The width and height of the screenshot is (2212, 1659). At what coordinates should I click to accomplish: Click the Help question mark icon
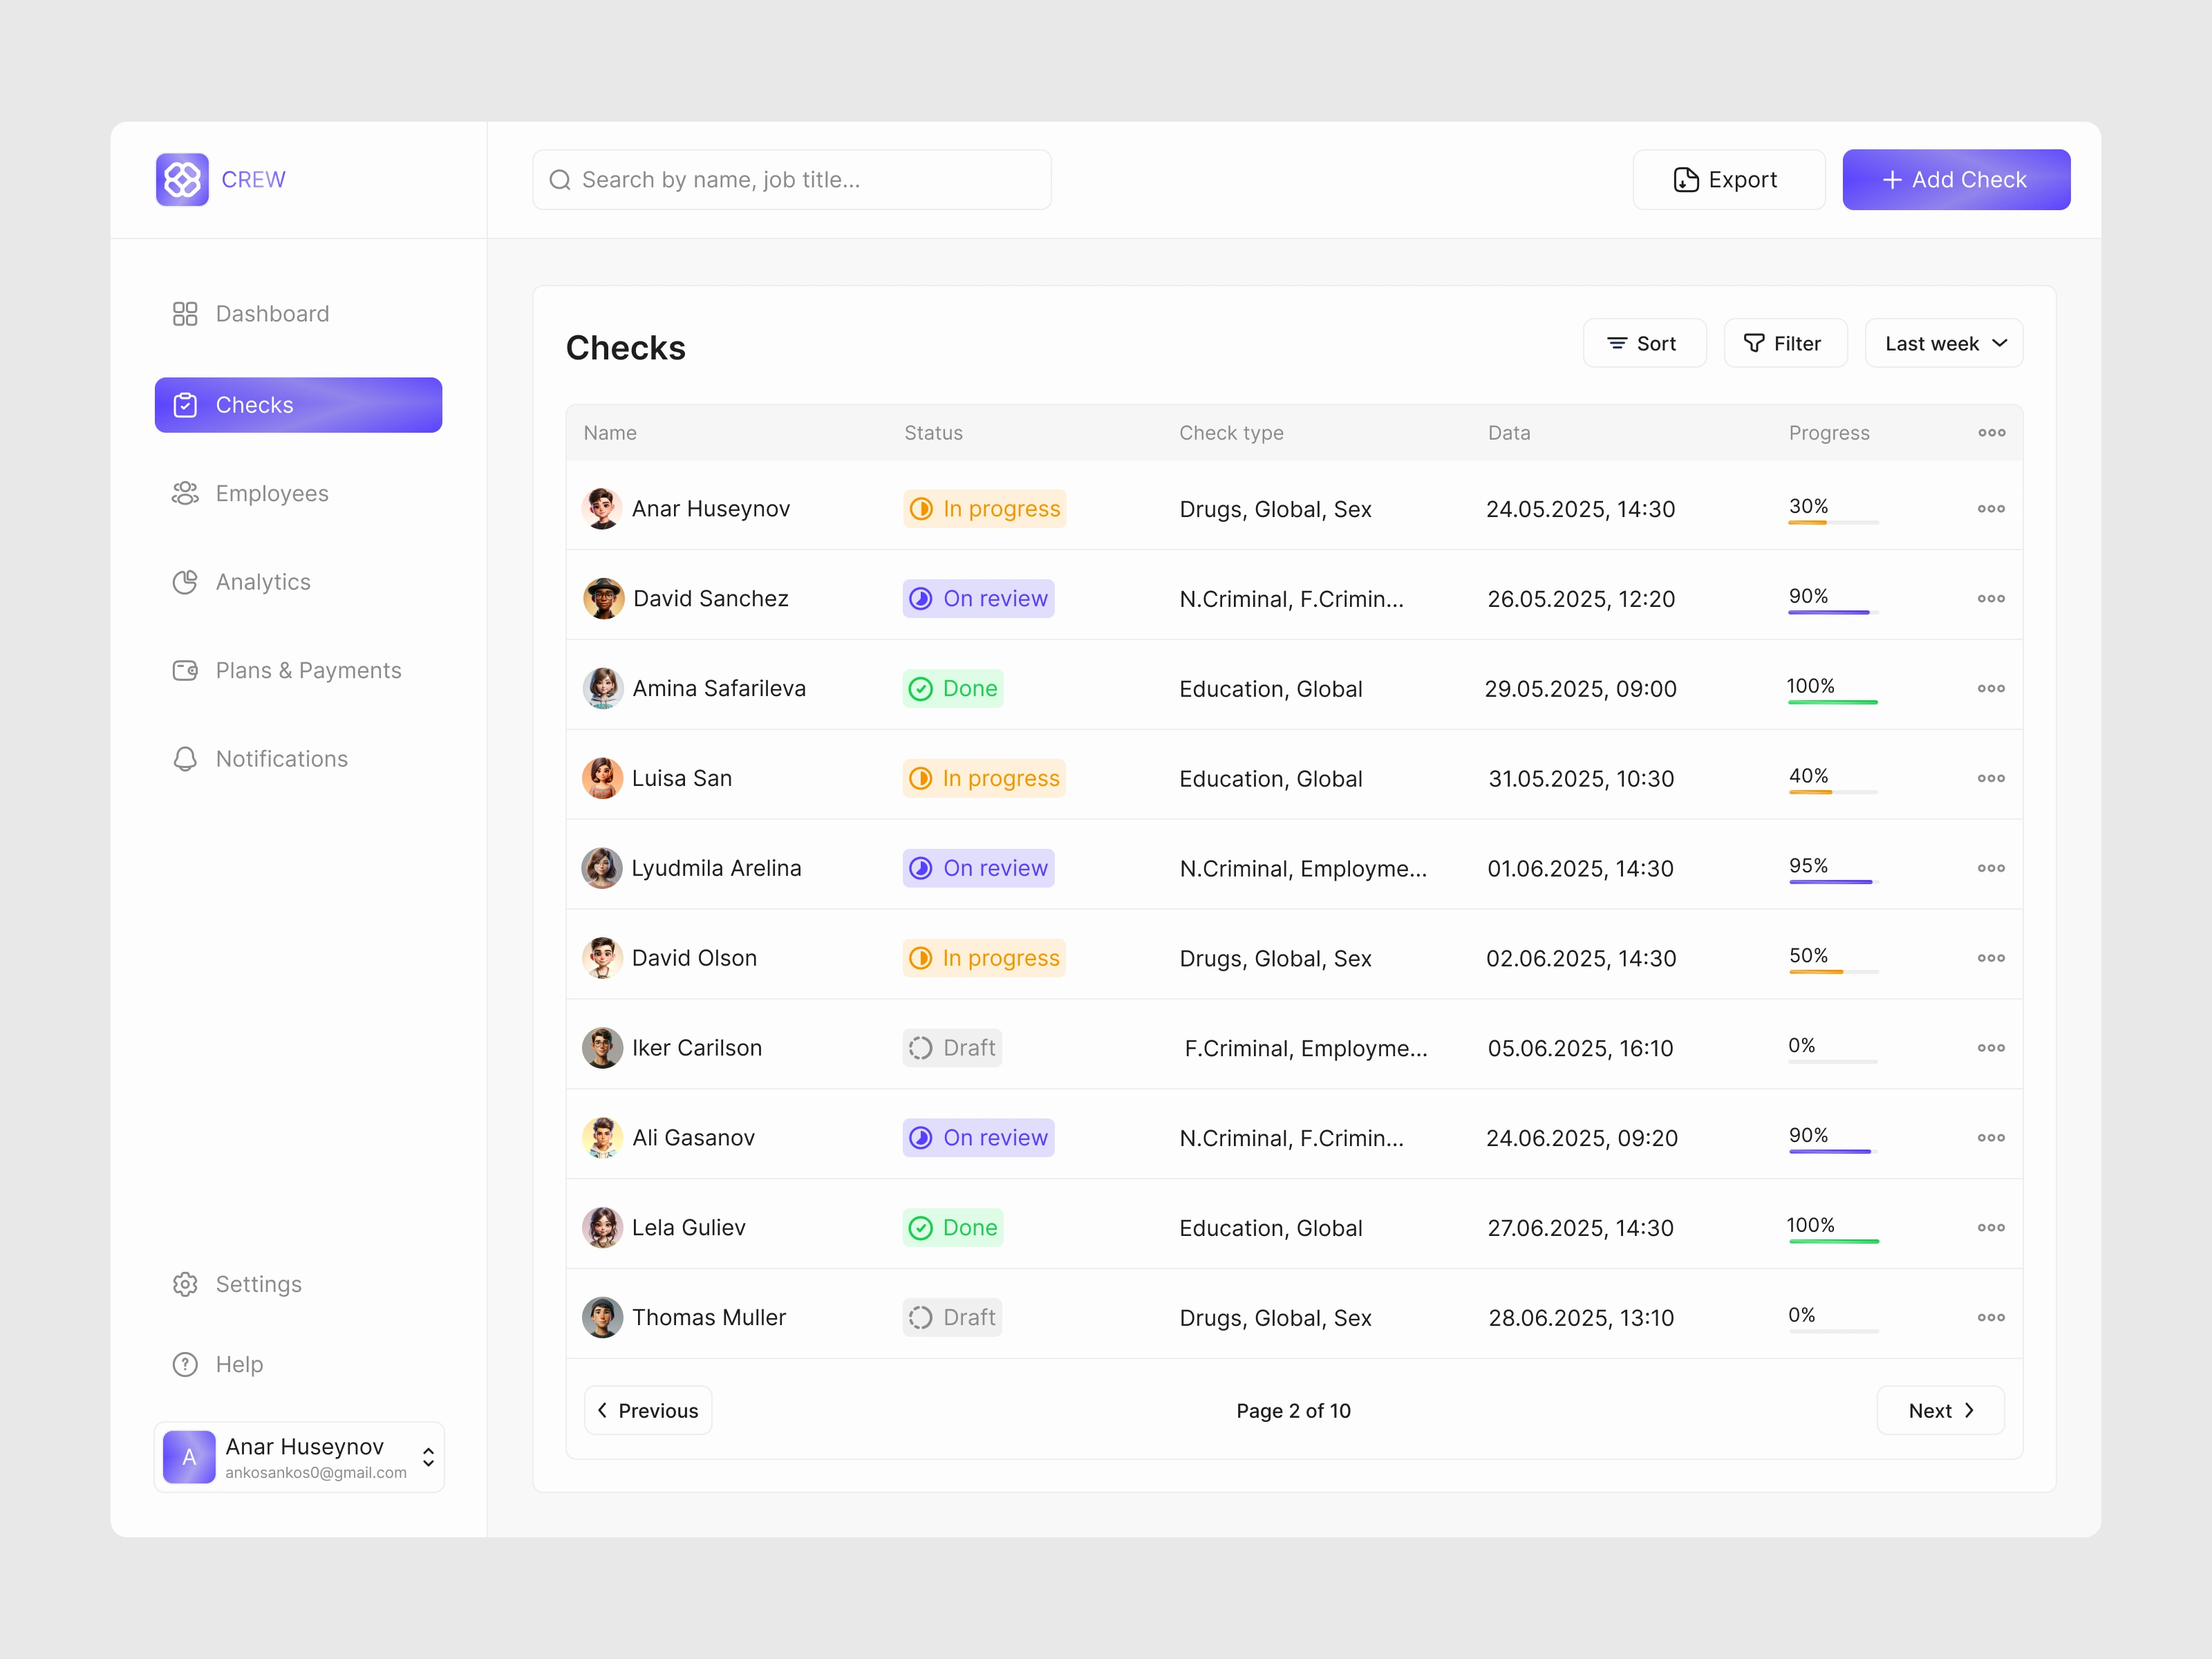[185, 1365]
